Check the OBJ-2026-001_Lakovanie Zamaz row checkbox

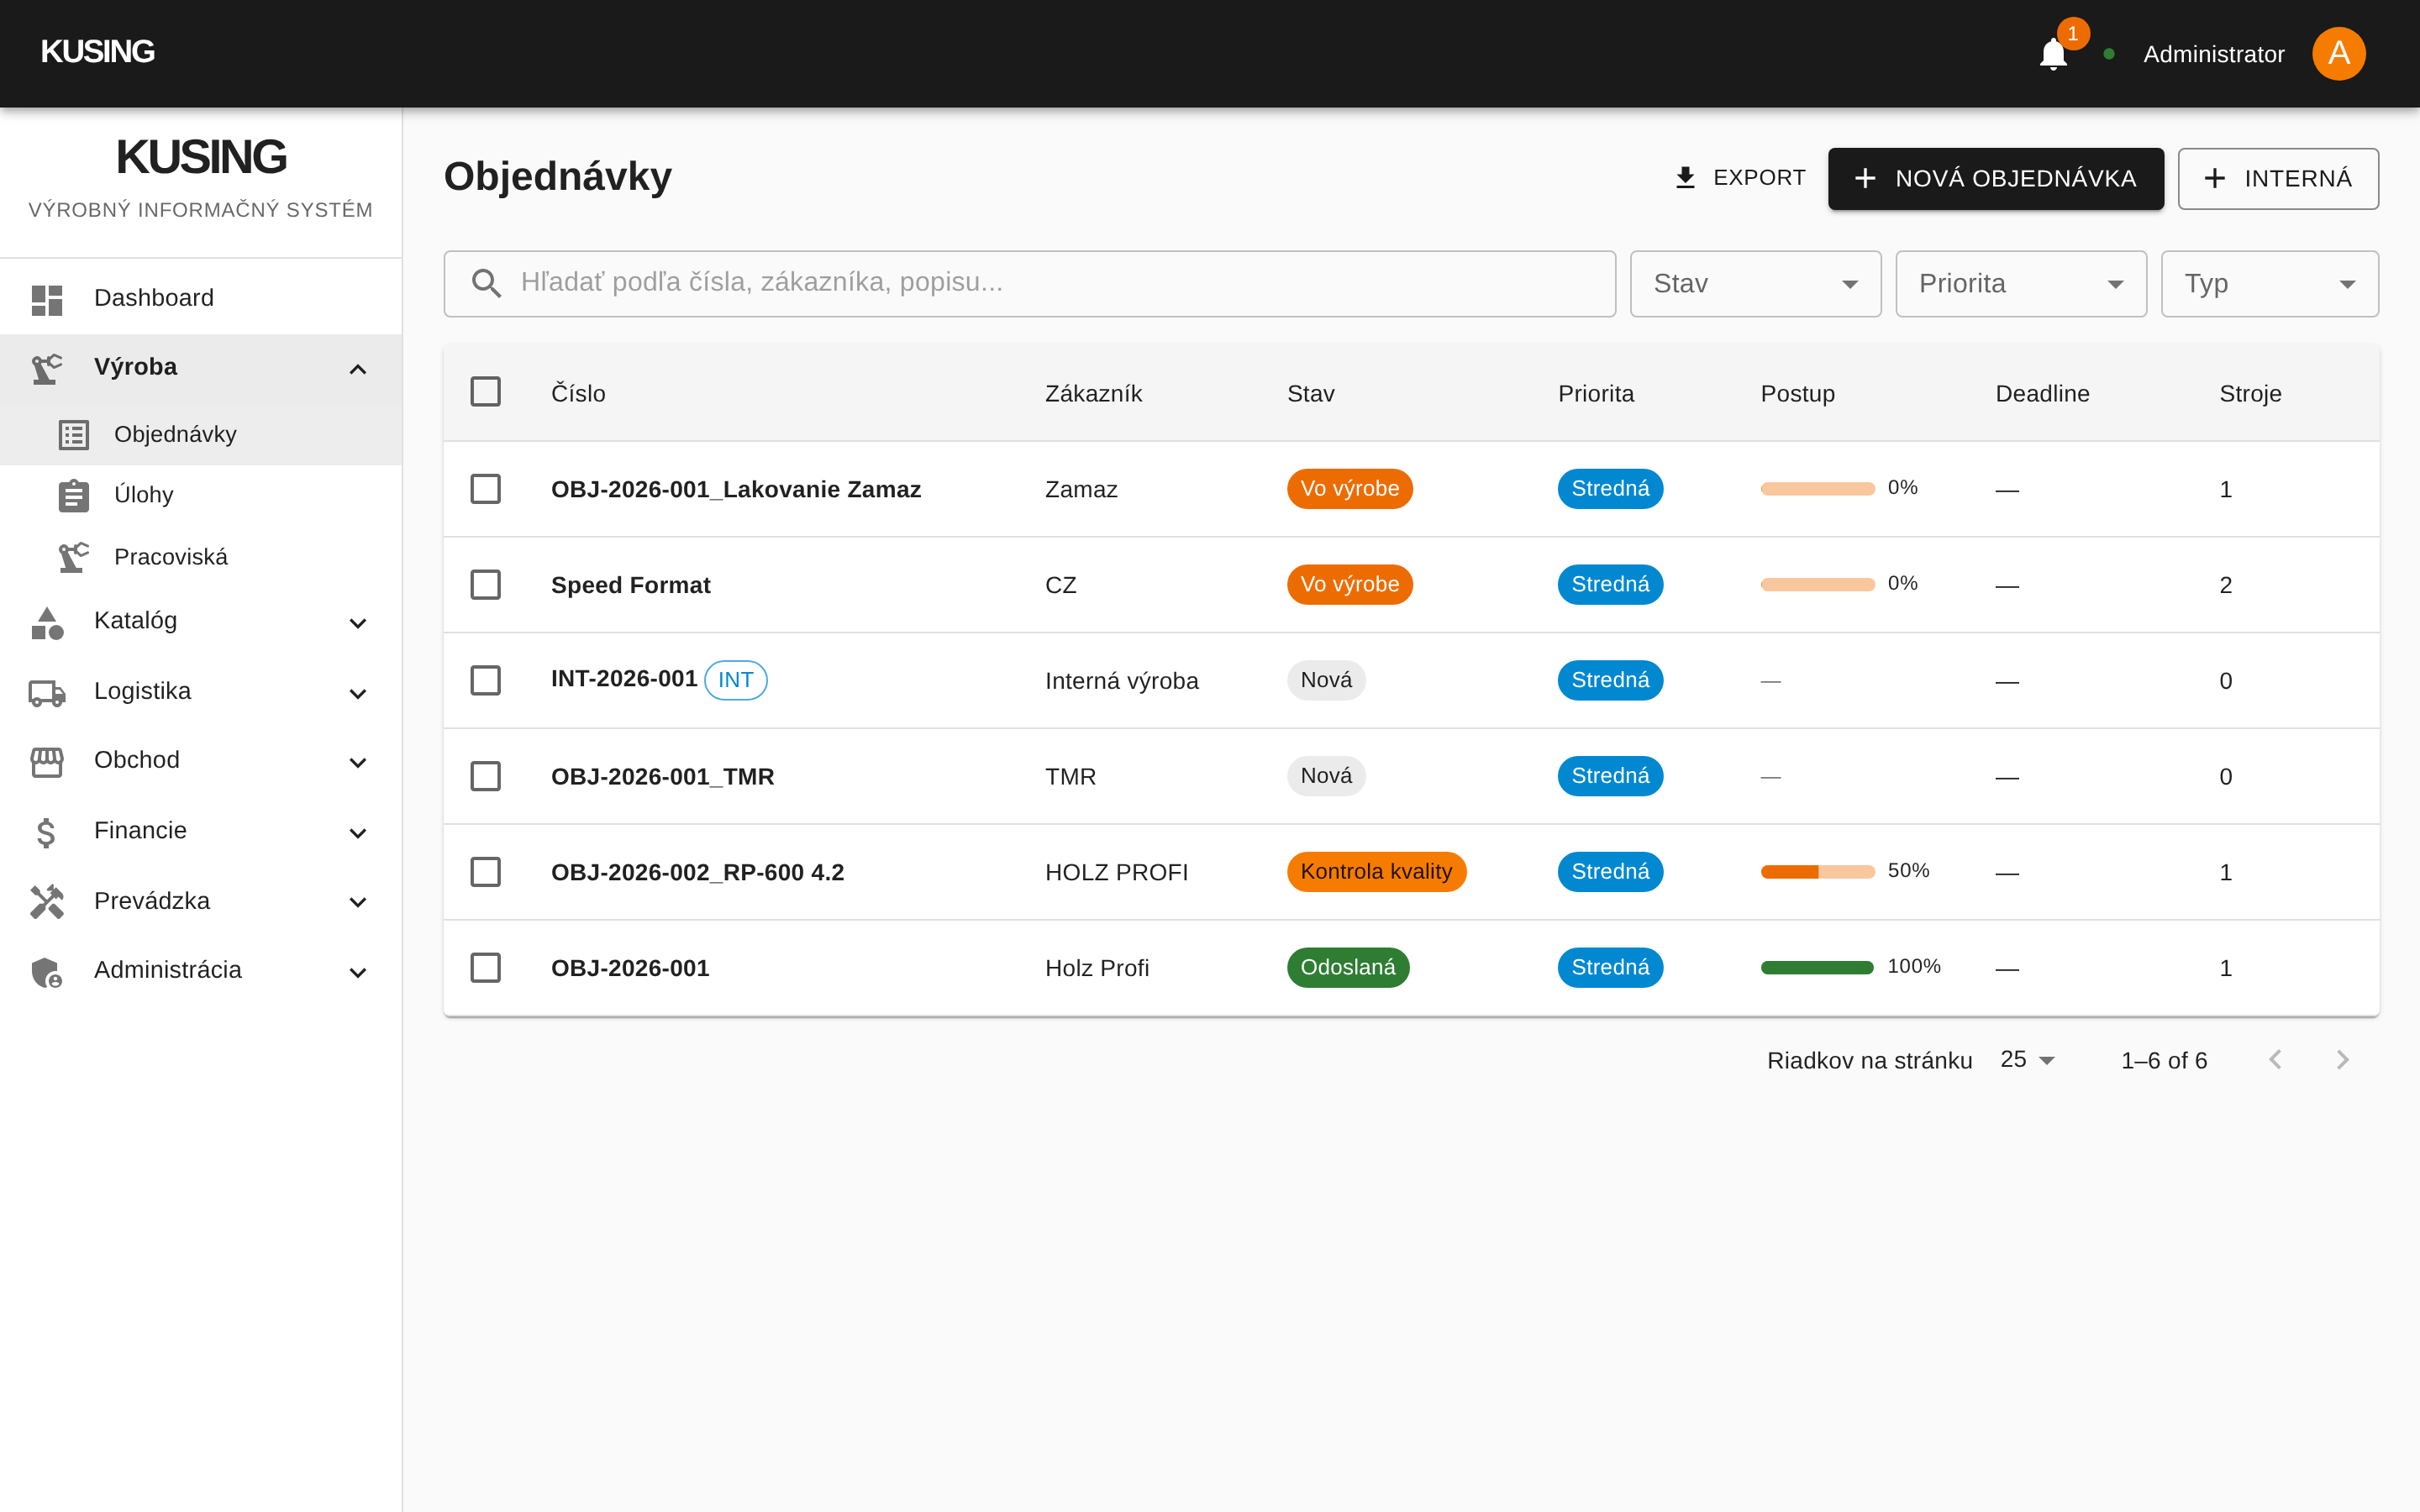coord(486,489)
